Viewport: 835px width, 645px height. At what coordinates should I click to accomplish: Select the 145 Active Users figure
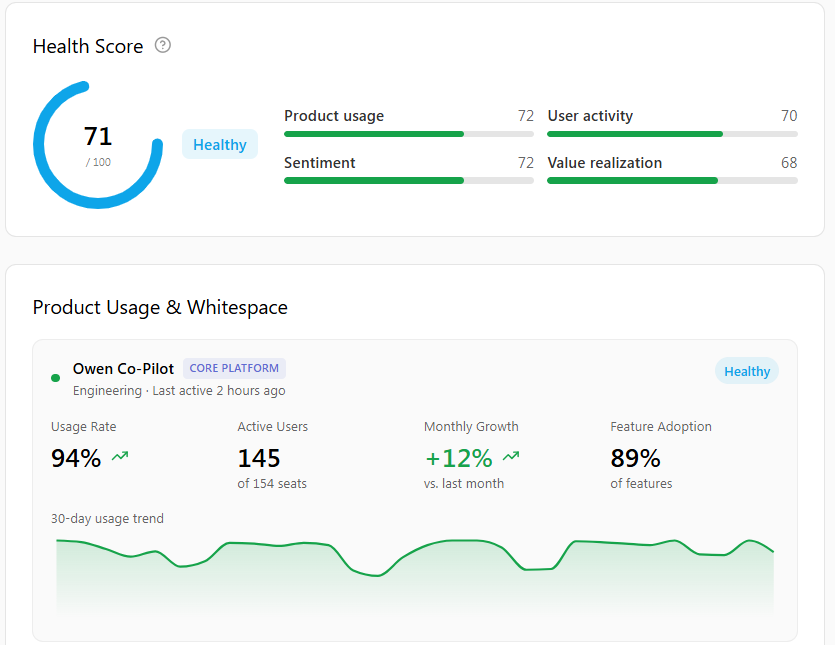coord(259,458)
